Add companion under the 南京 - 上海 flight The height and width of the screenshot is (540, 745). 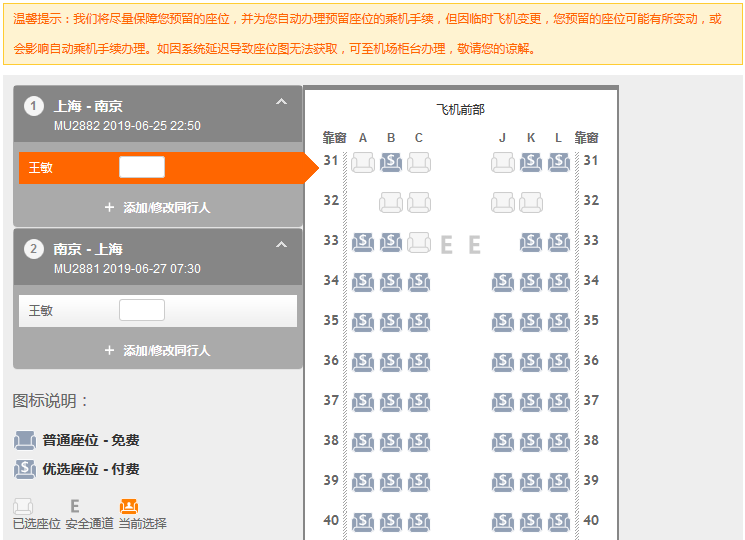coord(157,351)
